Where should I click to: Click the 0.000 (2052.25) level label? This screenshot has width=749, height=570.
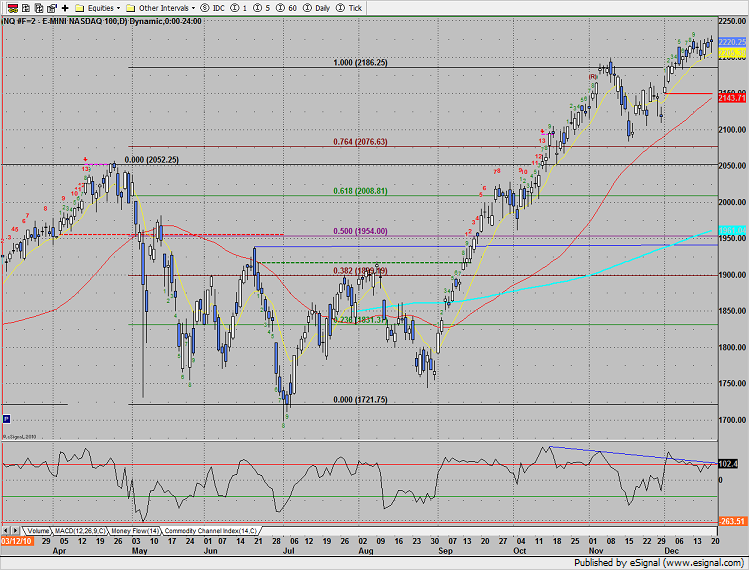coord(151,160)
